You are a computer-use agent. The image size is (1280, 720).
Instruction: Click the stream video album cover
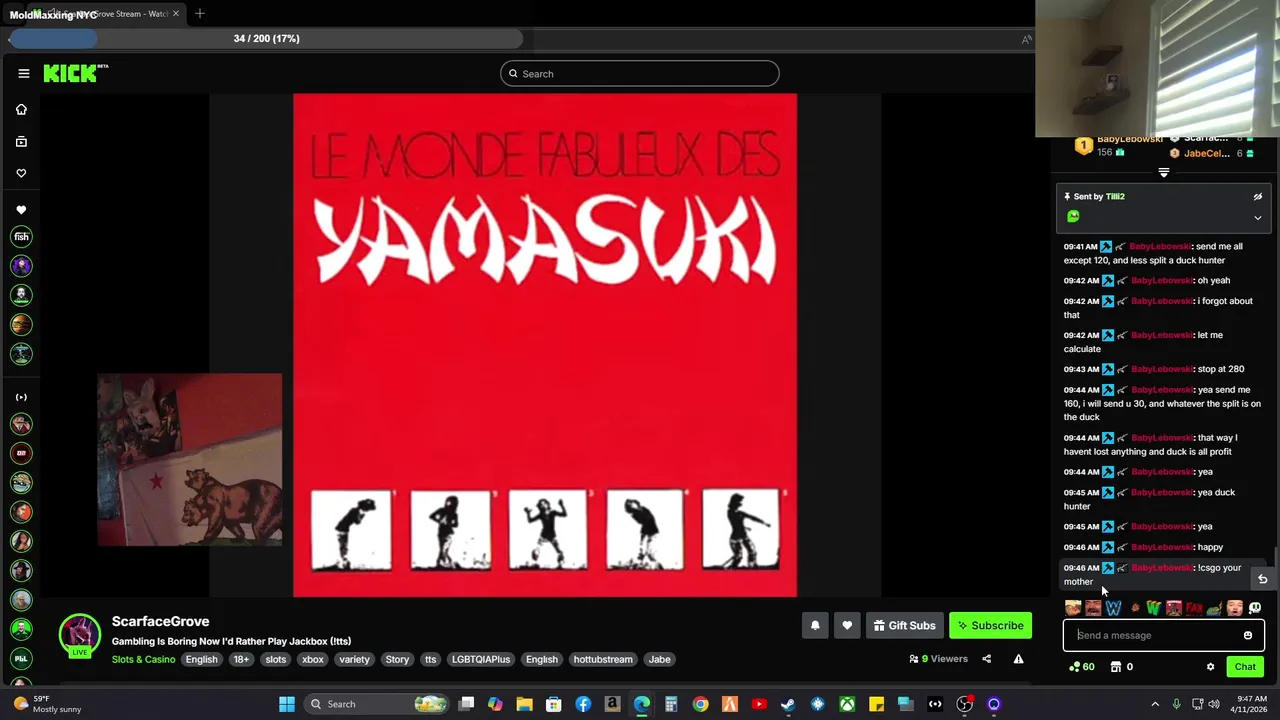pyautogui.click(x=545, y=345)
